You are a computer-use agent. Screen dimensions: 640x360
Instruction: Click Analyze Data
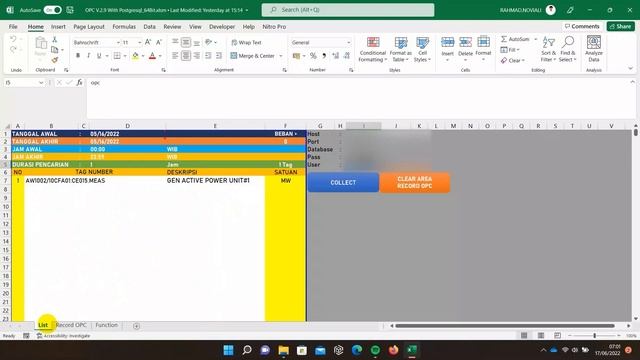[x=593, y=49]
